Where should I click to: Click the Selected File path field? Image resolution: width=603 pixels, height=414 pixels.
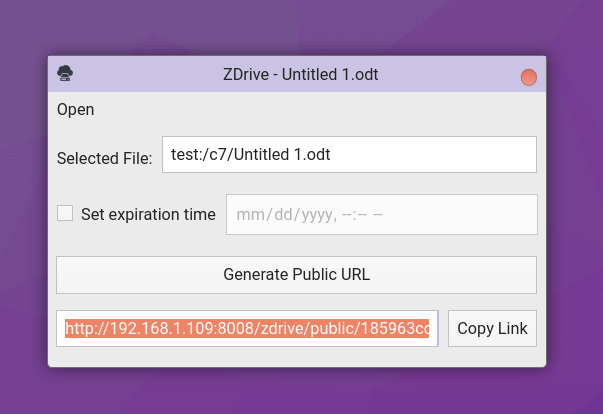point(349,155)
